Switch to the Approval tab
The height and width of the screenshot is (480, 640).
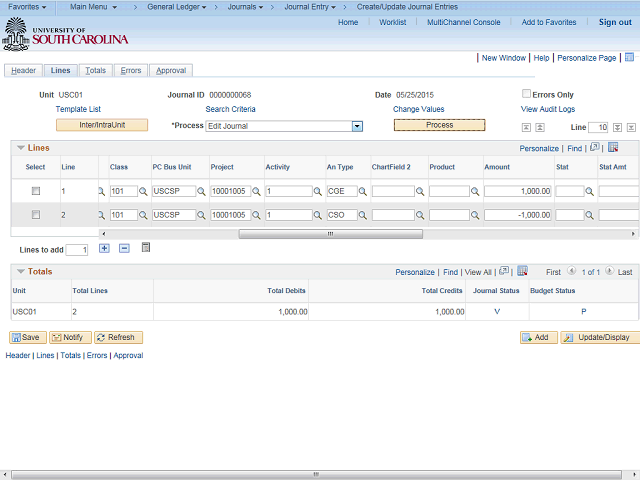click(171, 71)
